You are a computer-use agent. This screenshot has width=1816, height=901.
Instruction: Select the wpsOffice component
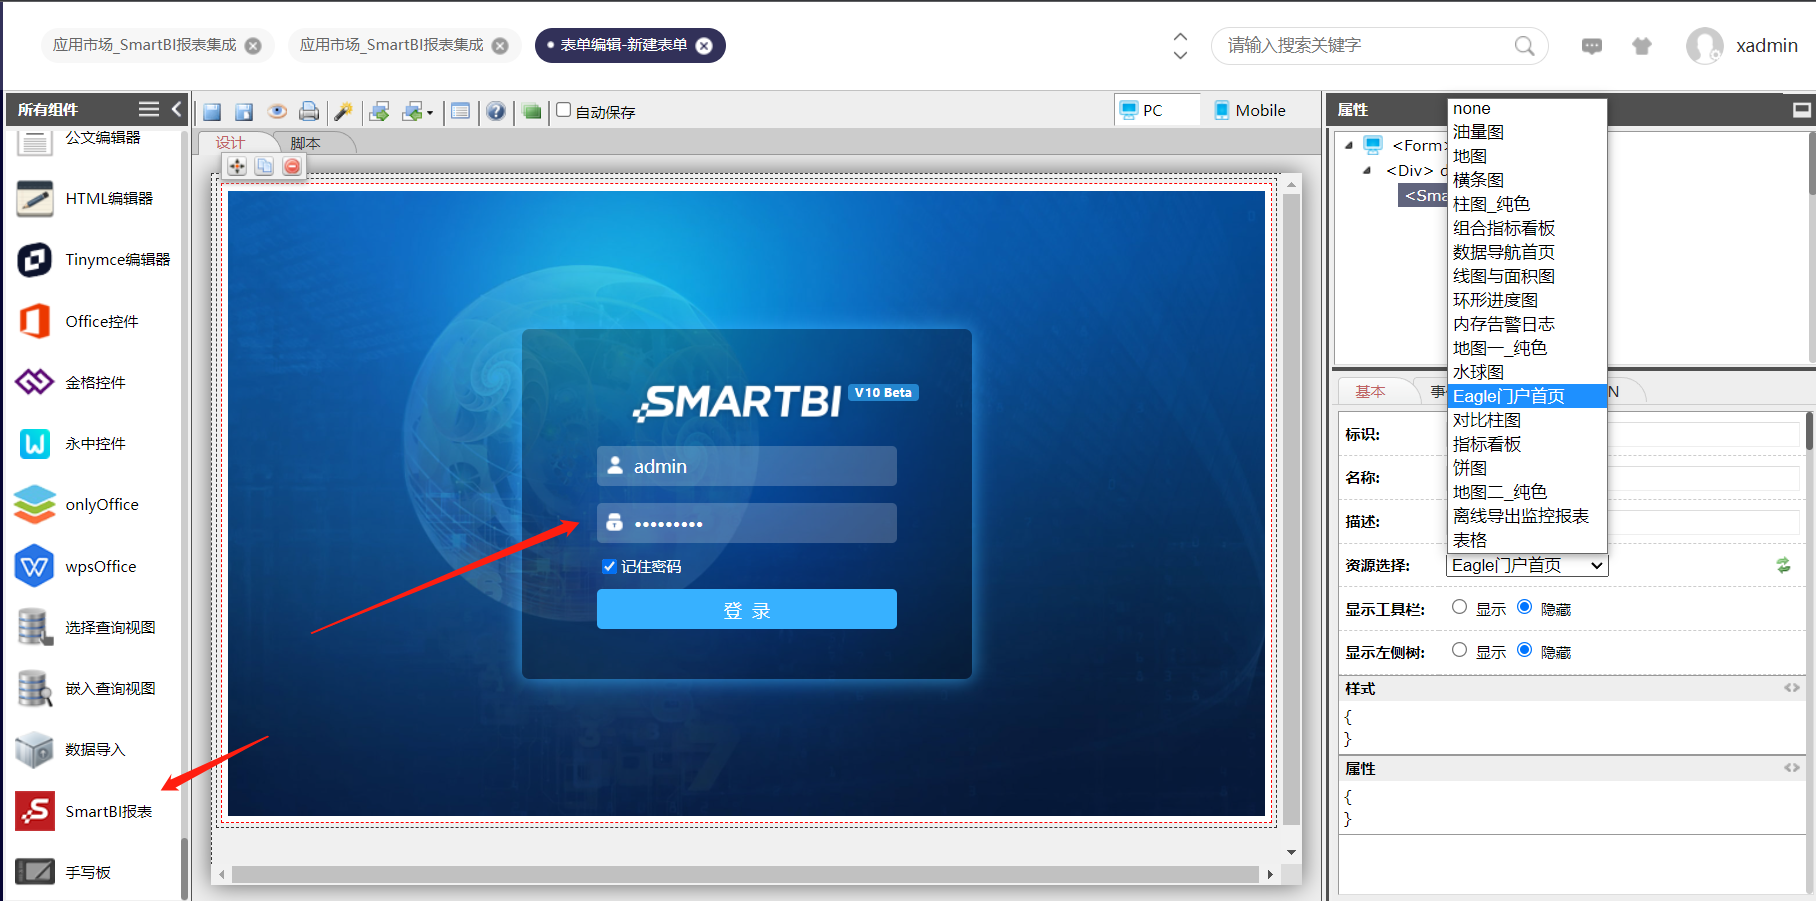(76, 566)
